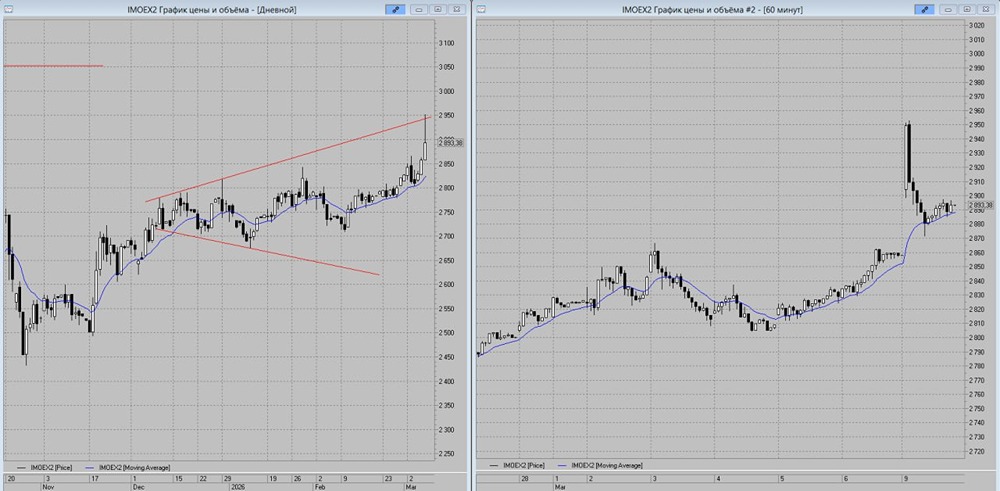Select the horizontal red line near 3 050 in the daily chart

[53, 66]
